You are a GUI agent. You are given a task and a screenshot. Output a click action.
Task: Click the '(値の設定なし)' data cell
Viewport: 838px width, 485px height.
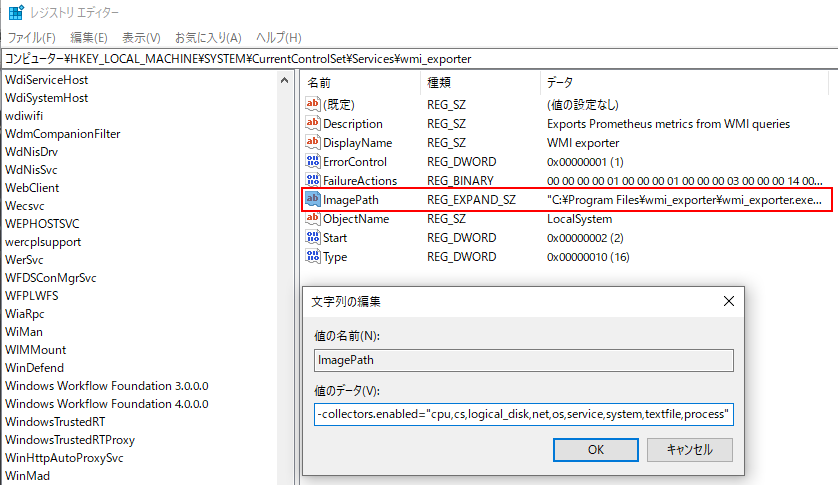(x=583, y=104)
